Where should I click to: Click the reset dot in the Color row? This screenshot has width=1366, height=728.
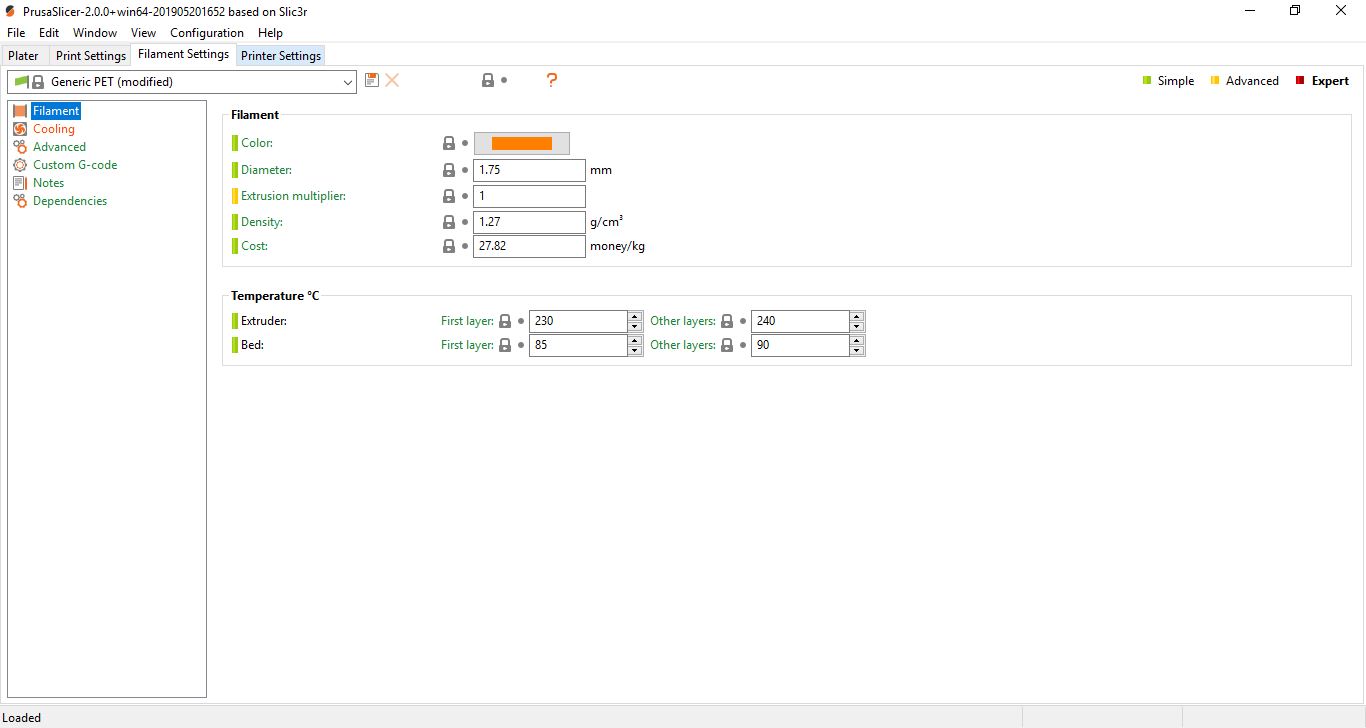click(465, 143)
